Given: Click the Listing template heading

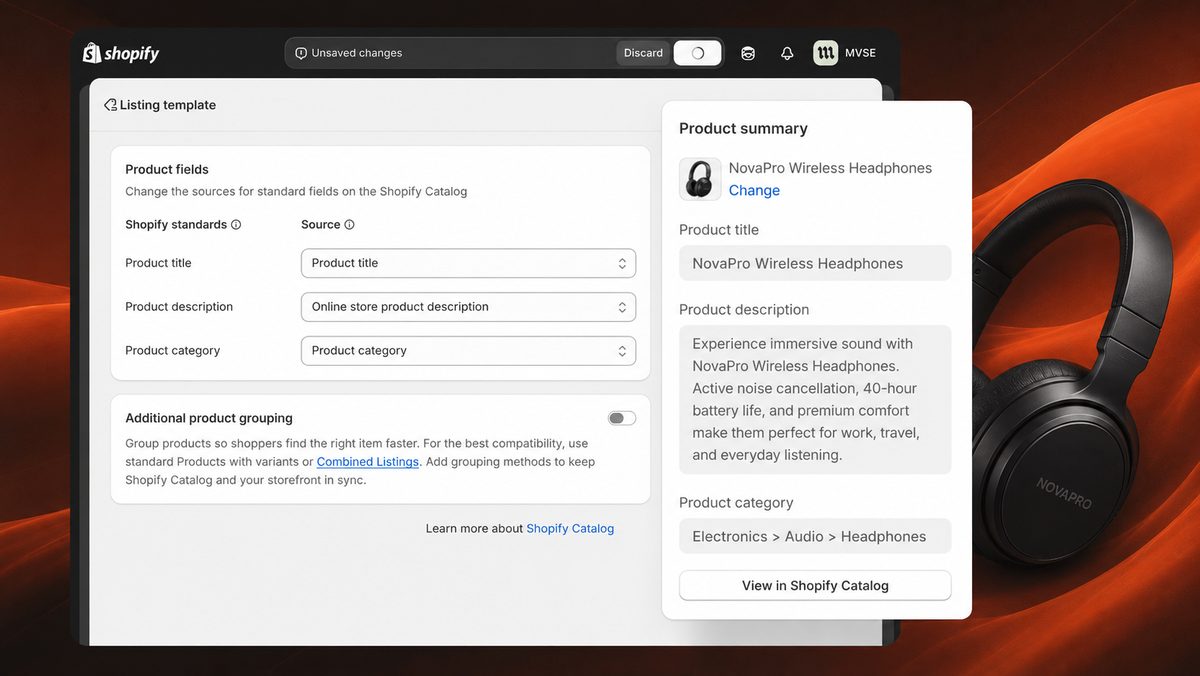Looking at the screenshot, I should 168,105.
